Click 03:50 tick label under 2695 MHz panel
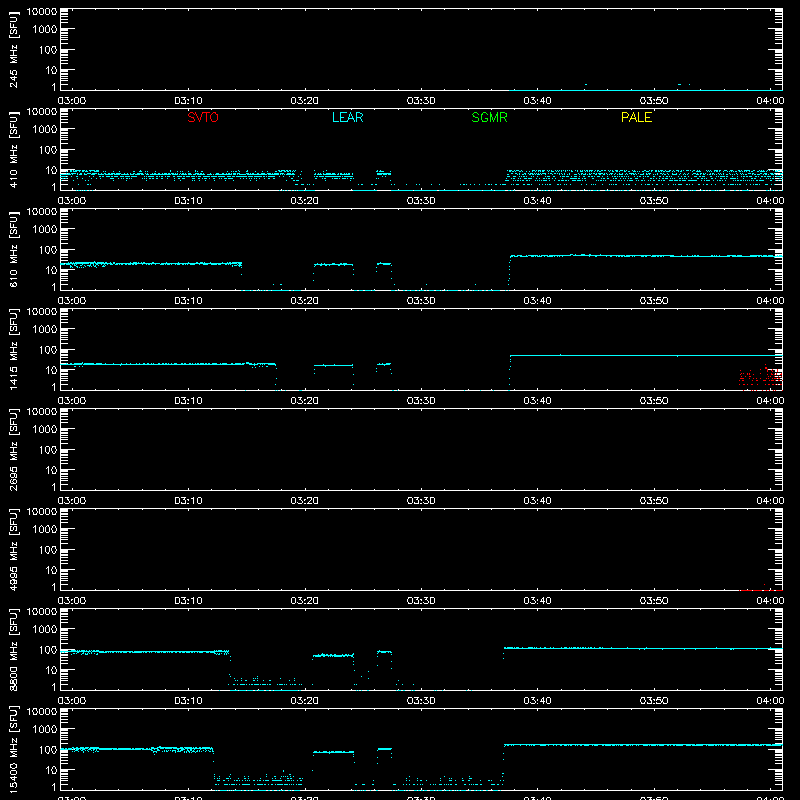Image resolution: width=800 pixels, height=800 pixels. pyautogui.click(x=654, y=501)
